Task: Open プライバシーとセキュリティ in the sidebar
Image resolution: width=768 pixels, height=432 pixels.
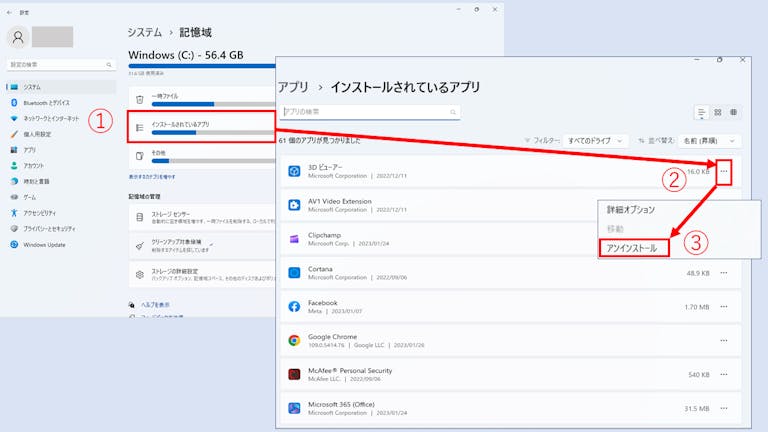Action: coord(61,229)
